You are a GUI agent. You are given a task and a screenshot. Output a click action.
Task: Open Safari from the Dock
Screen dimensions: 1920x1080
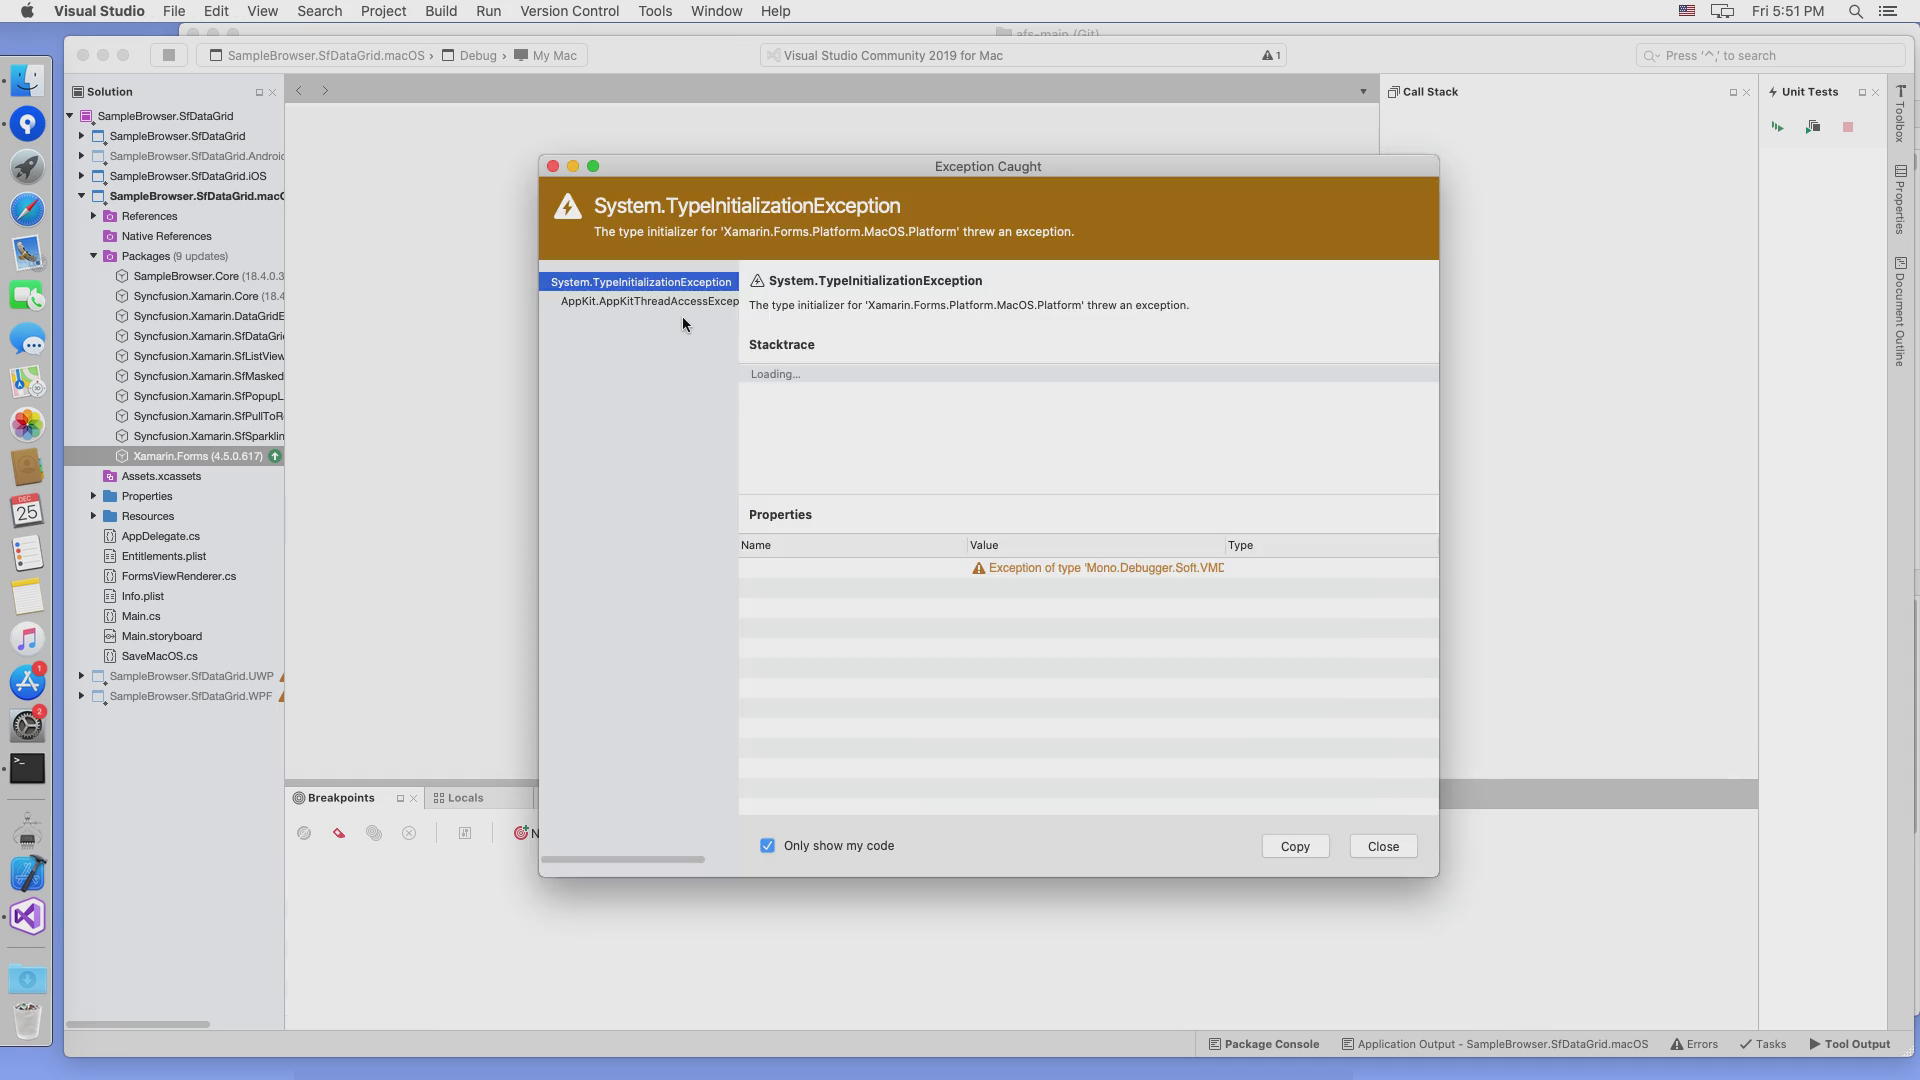point(28,209)
